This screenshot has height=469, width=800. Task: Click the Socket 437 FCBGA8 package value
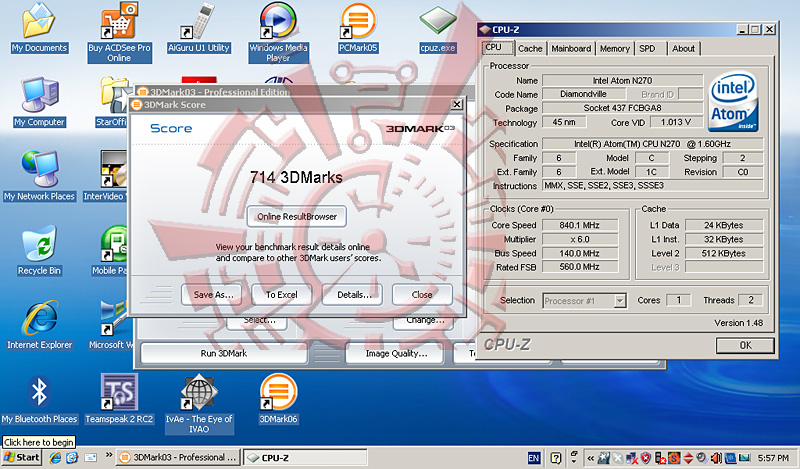coord(622,108)
